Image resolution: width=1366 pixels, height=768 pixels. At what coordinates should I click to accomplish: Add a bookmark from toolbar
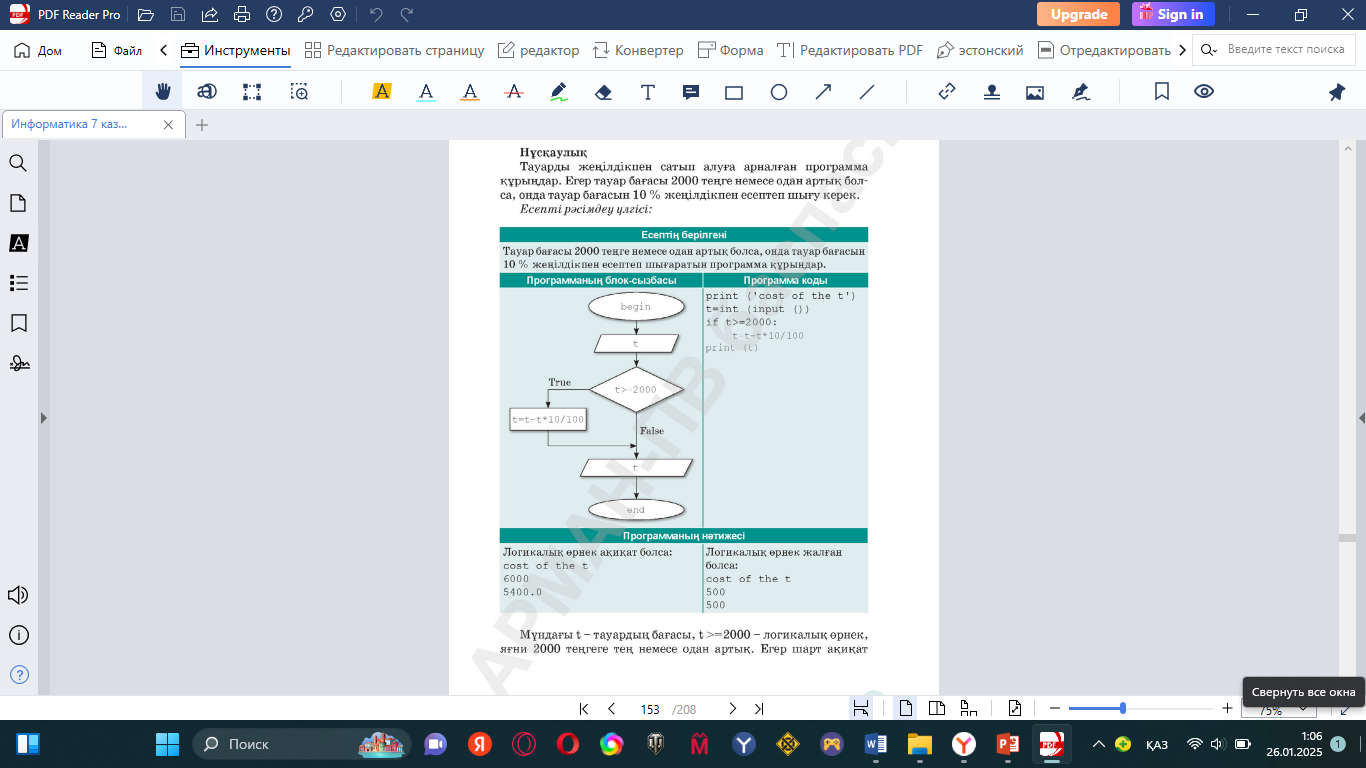coord(1162,92)
